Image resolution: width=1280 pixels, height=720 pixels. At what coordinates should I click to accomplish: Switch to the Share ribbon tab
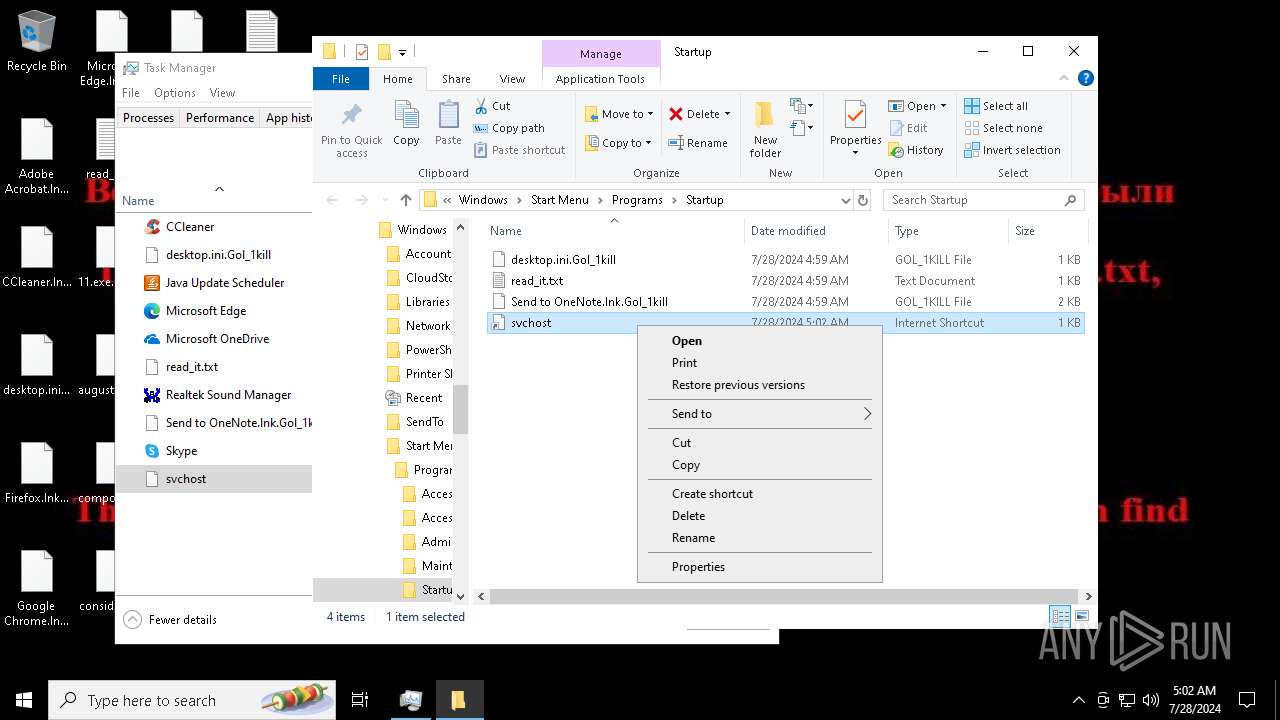(456, 79)
